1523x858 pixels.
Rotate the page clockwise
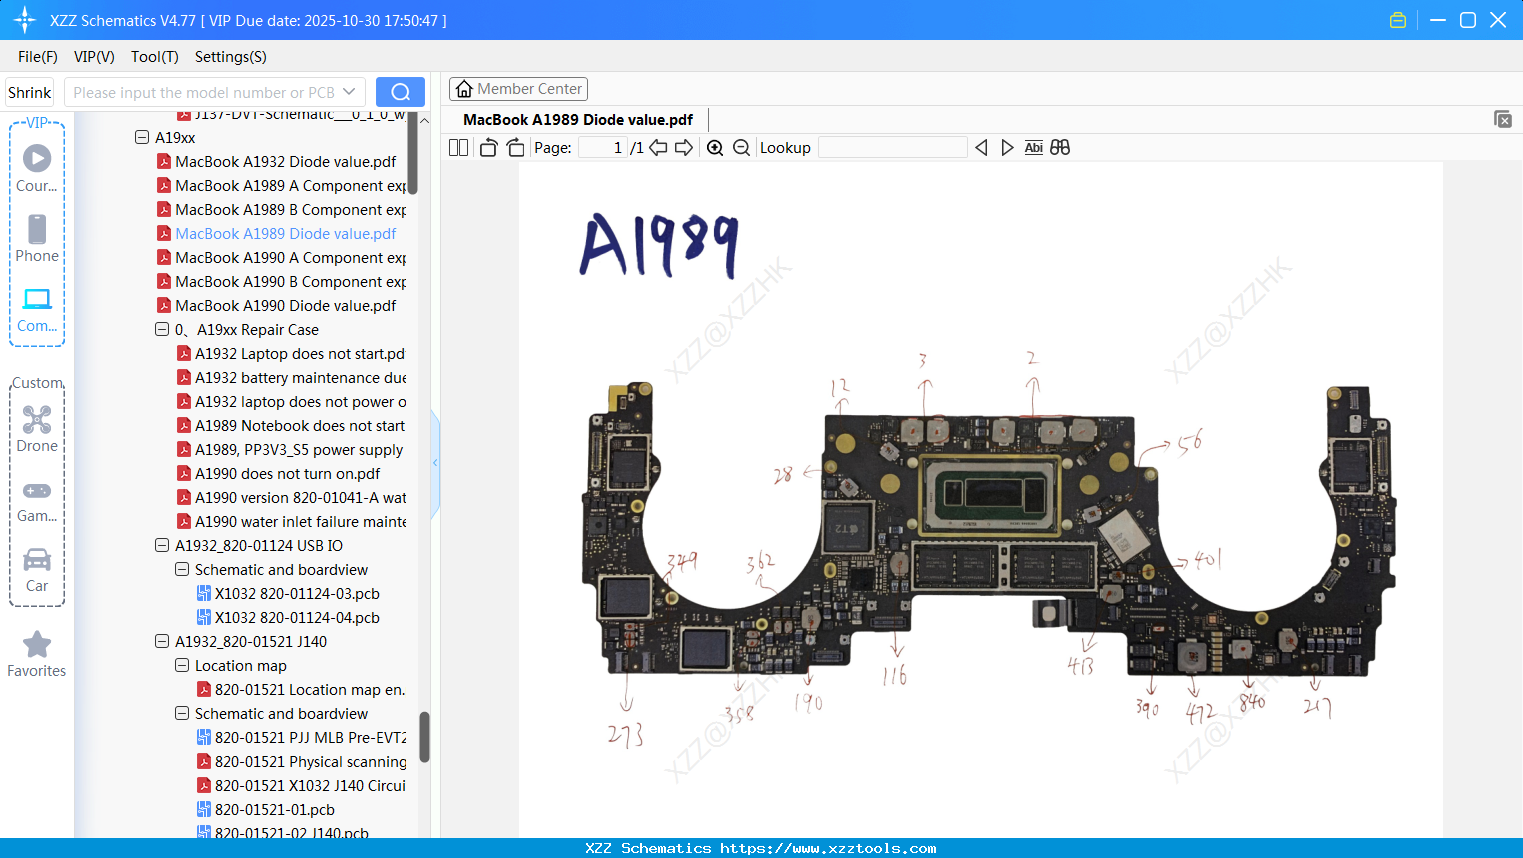click(515, 148)
